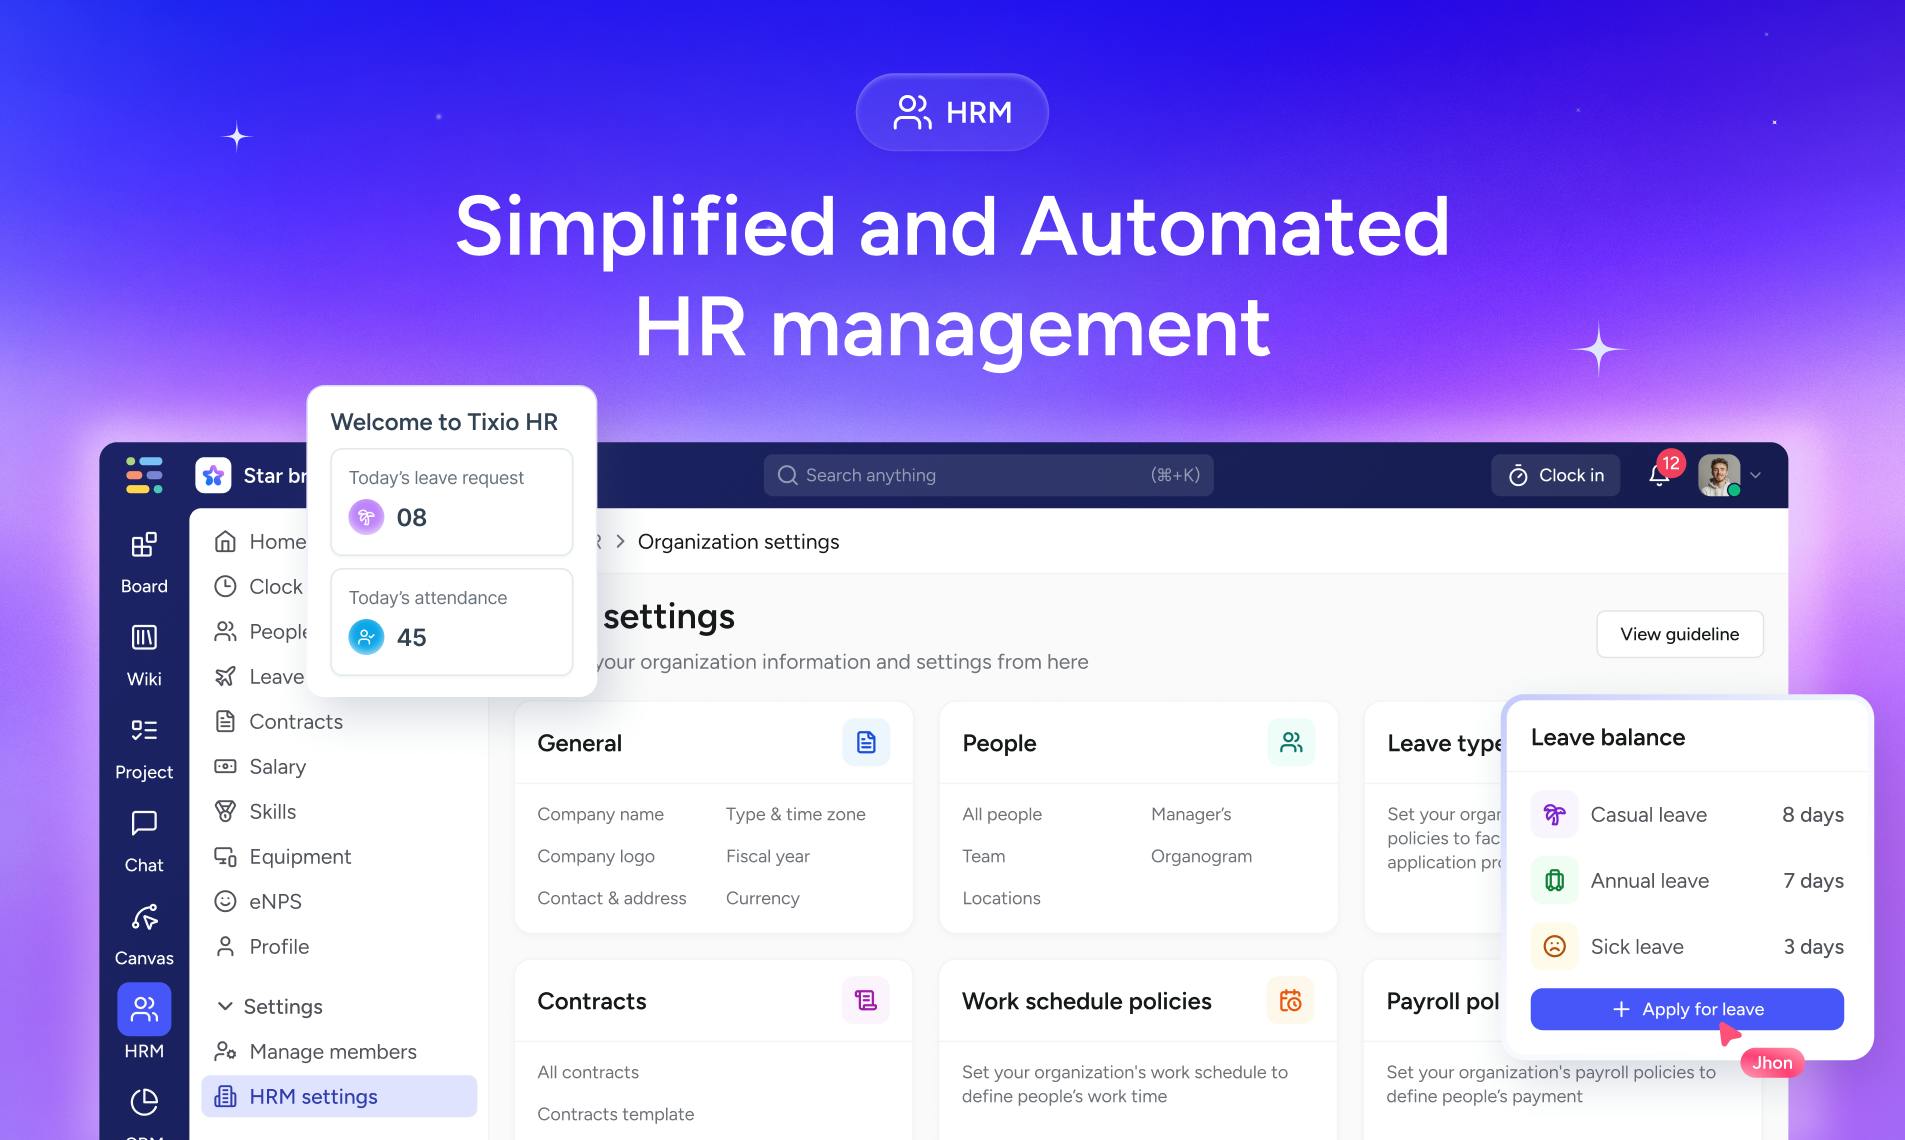The width and height of the screenshot is (1905, 1140).
Task: Select the HRM module icon
Action: [144, 1009]
